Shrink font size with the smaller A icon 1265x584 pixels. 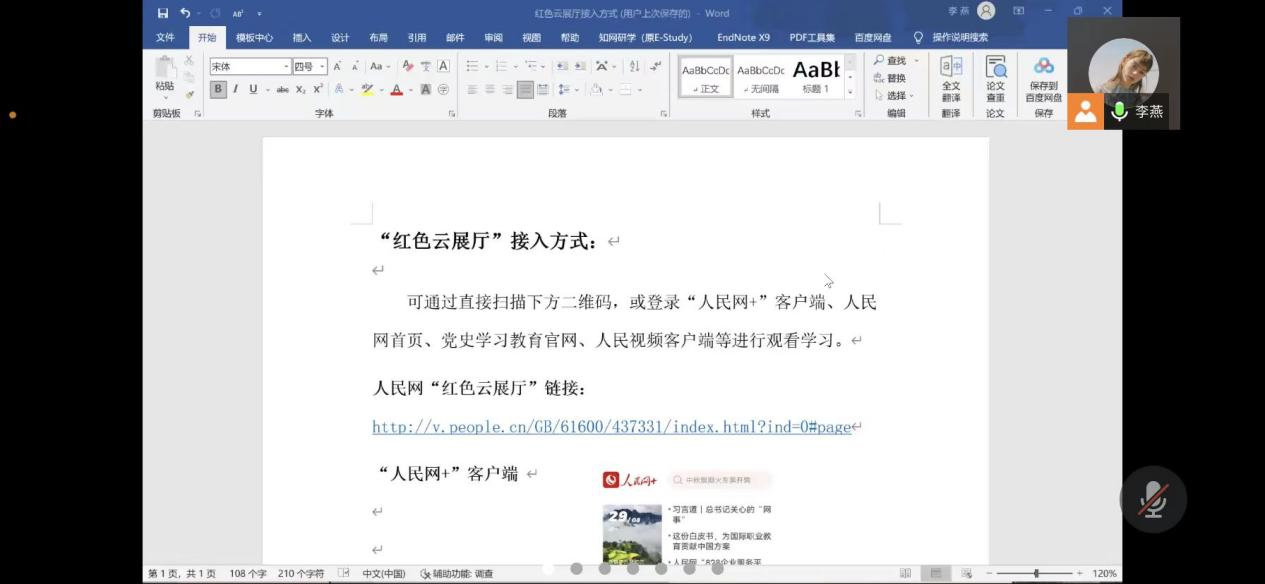tap(354, 66)
